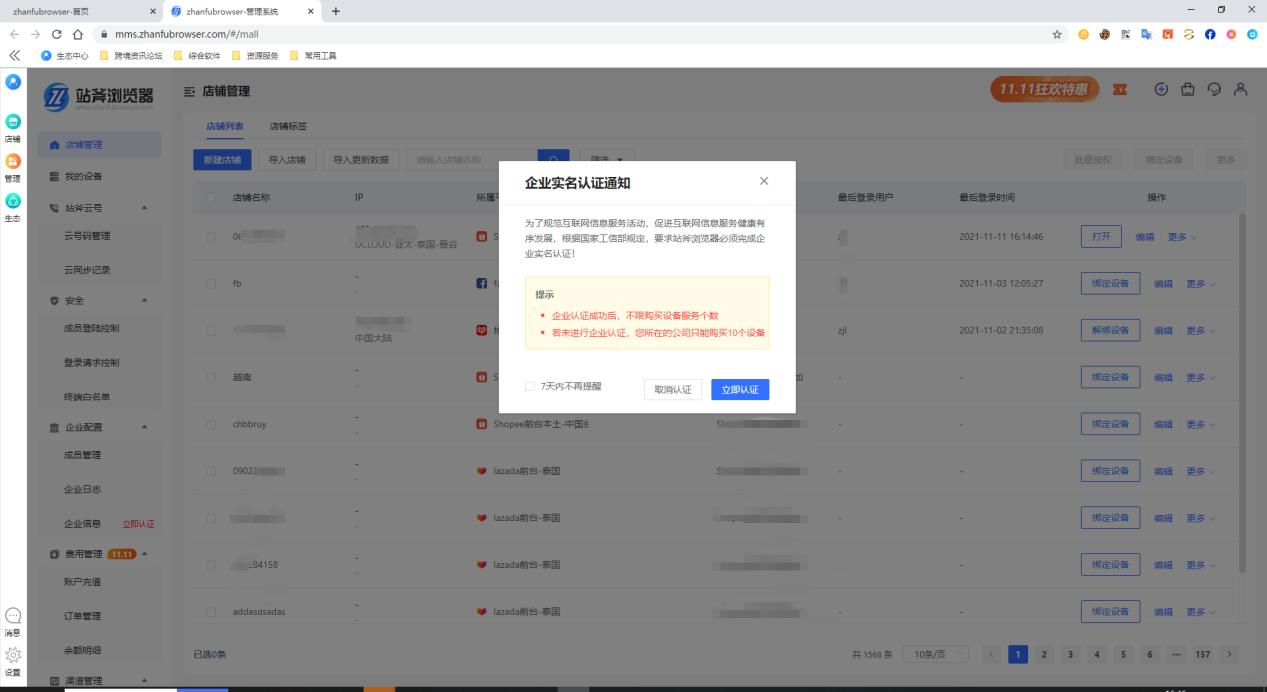Viewport: 1267px width, 692px height.
Task: Click the red 立即认证 link beside 企业信息
Action: (x=138, y=524)
